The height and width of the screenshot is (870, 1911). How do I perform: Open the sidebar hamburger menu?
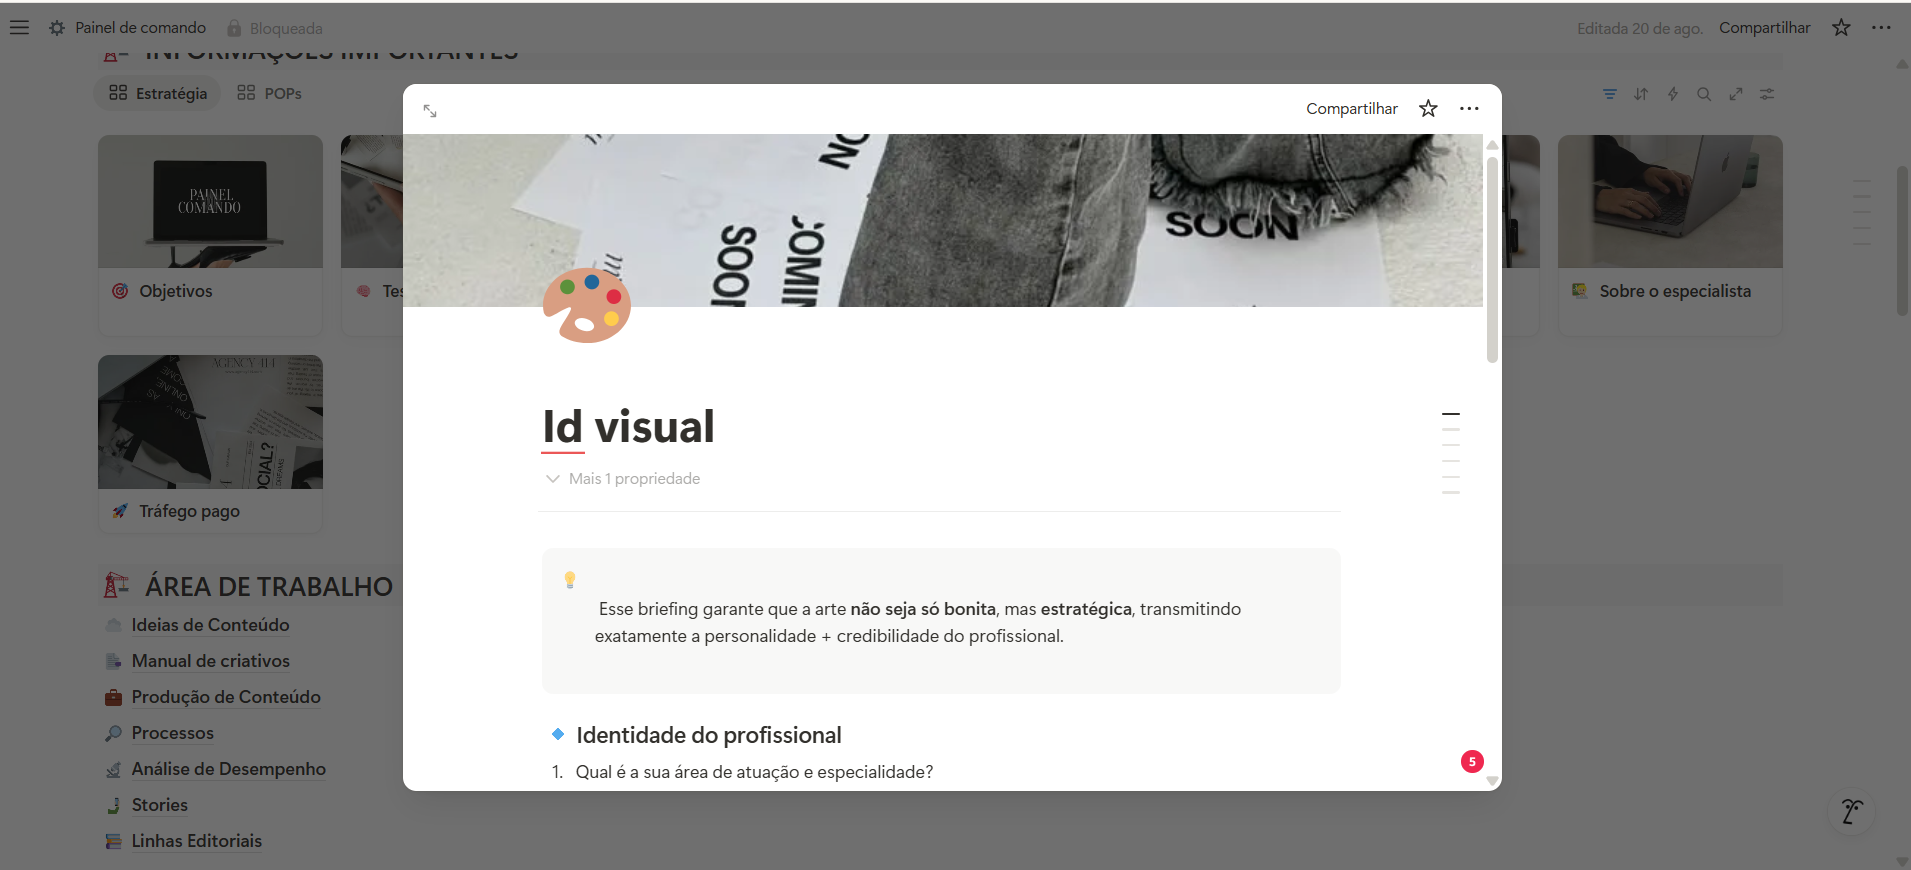click(19, 28)
